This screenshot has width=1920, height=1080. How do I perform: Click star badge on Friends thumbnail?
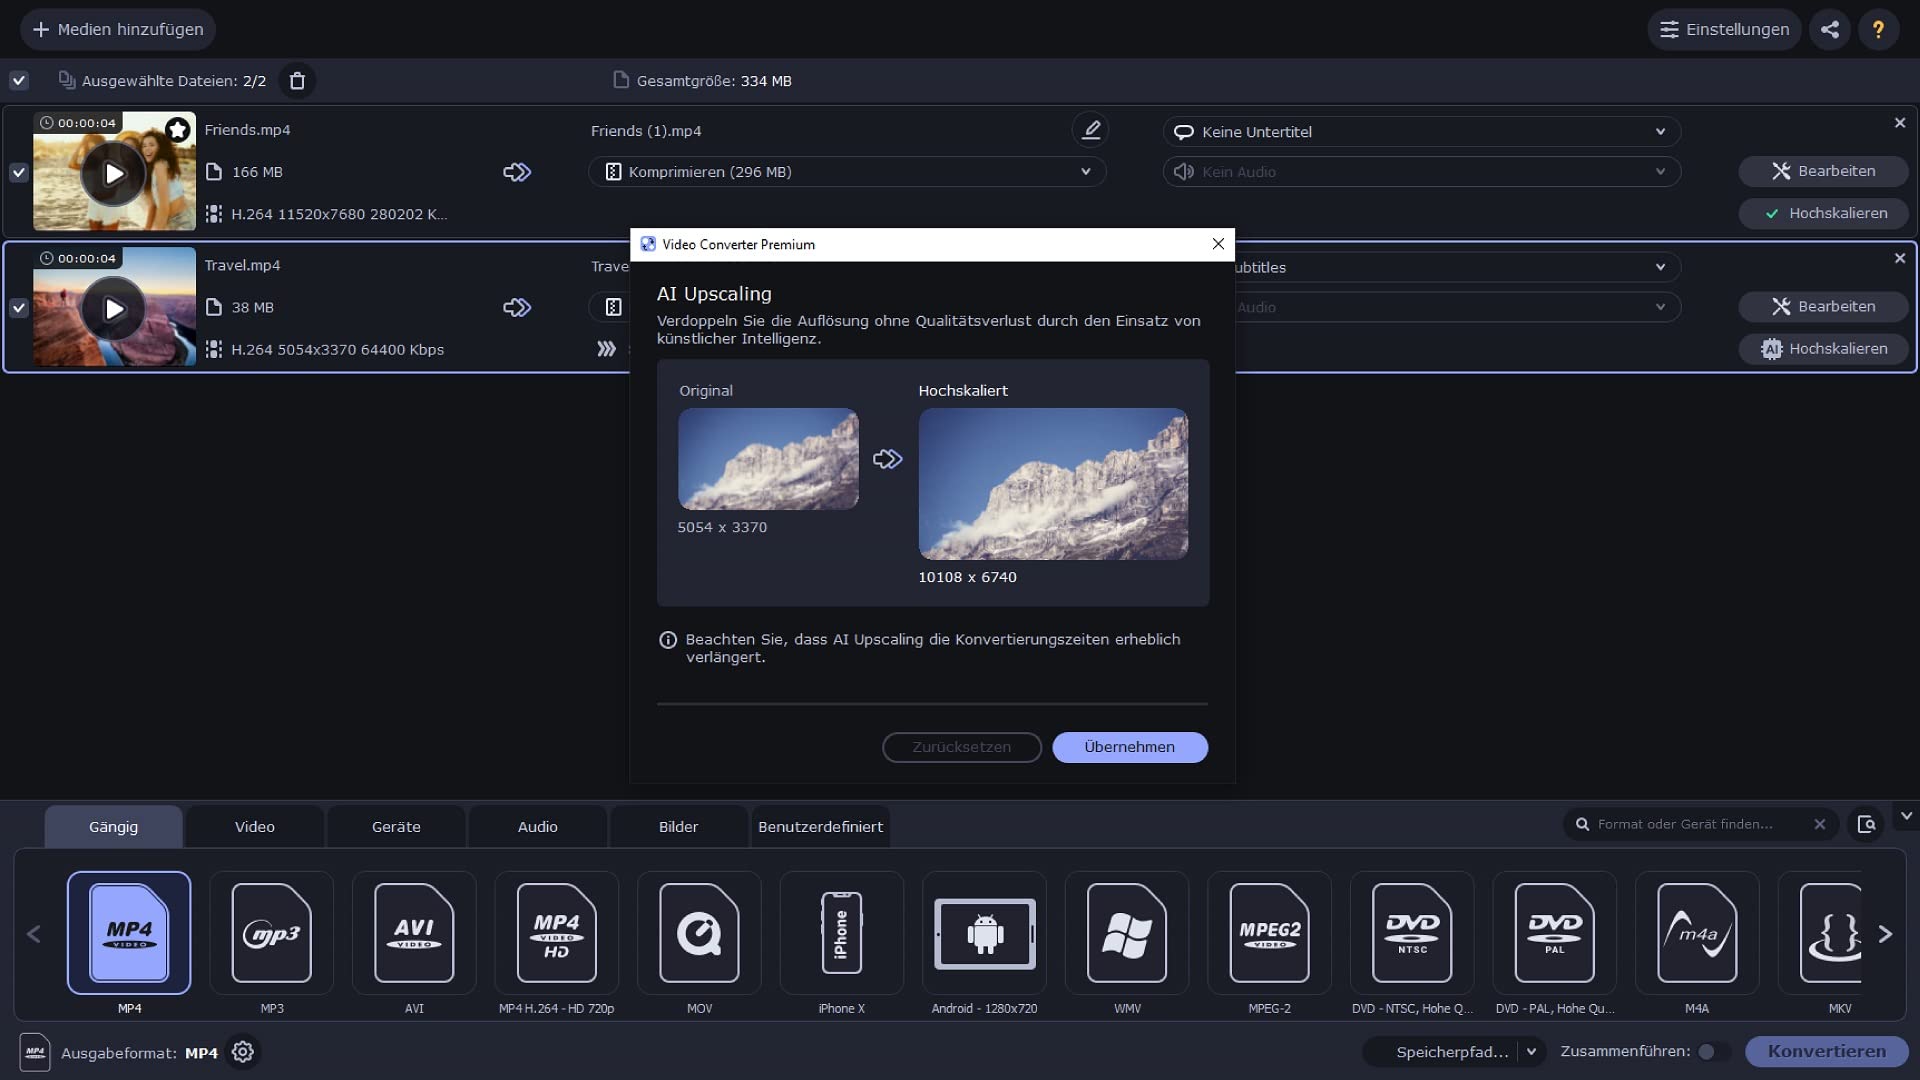pyautogui.click(x=178, y=130)
